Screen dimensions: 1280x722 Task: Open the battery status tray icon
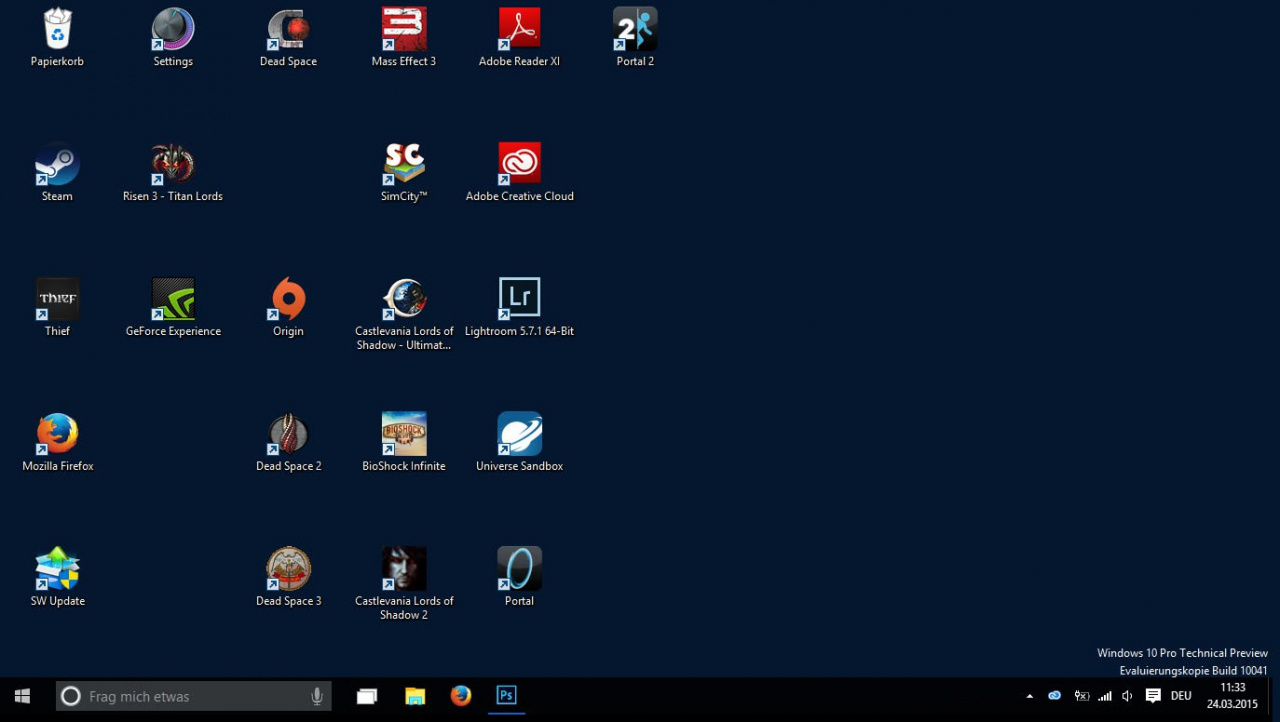[1081, 696]
